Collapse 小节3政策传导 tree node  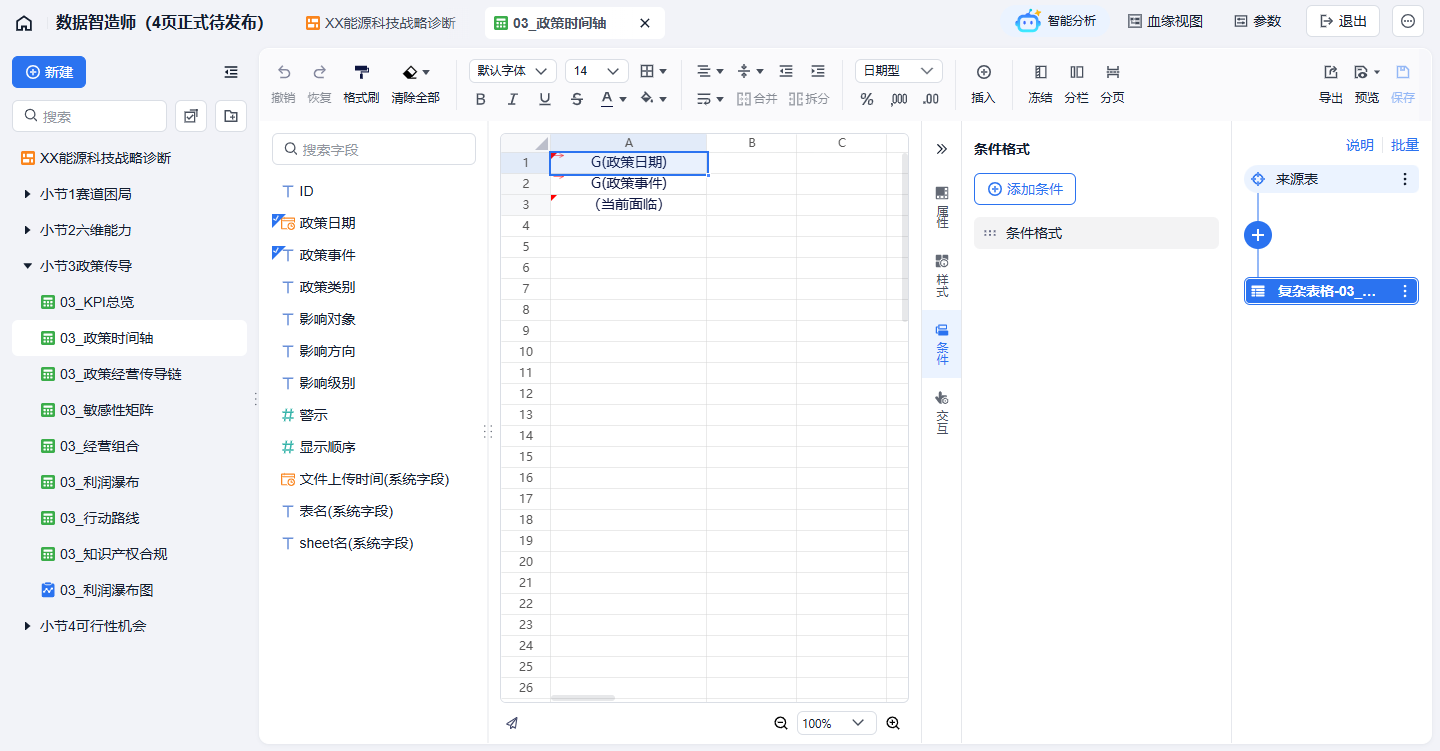click(27, 266)
